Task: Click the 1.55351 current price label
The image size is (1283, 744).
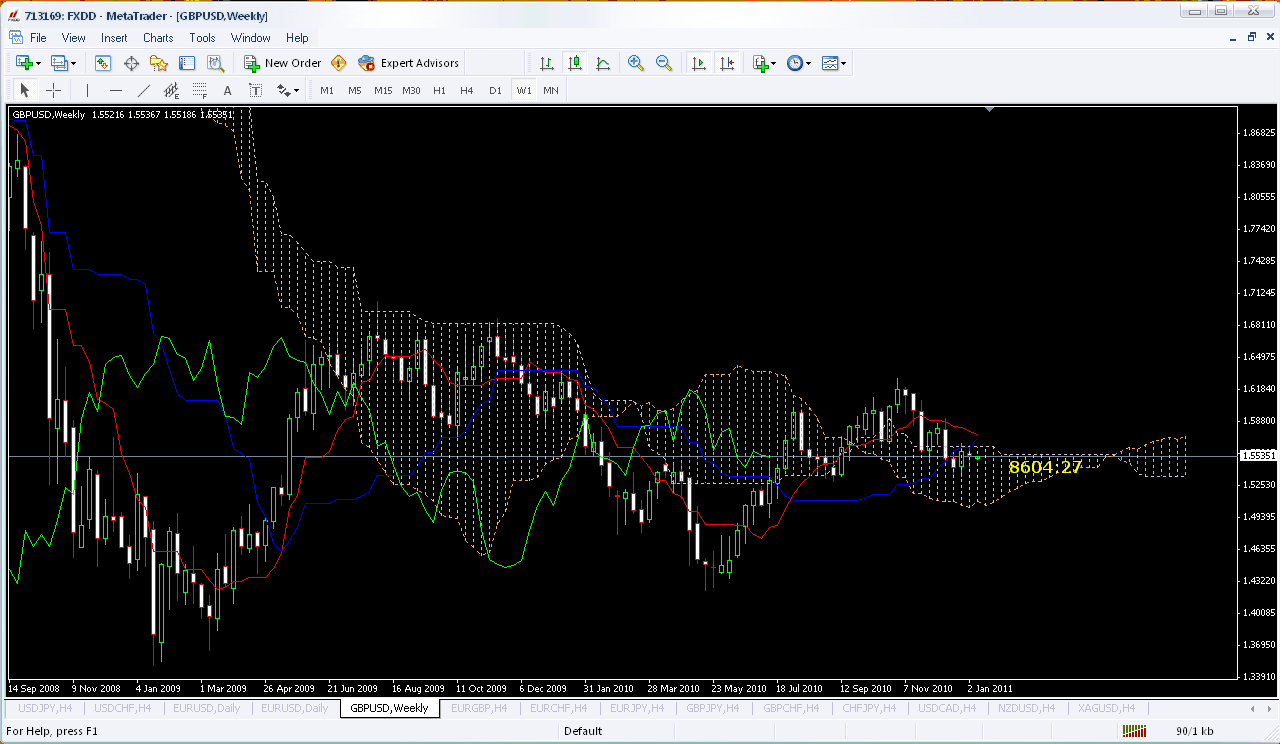Action: pyautogui.click(x=1258, y=456)
